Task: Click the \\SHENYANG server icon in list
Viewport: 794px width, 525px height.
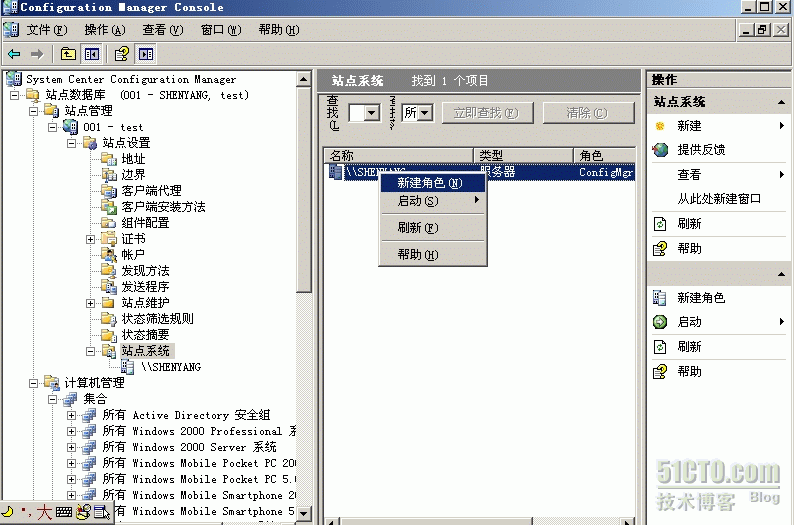Action: pos(335,172)
